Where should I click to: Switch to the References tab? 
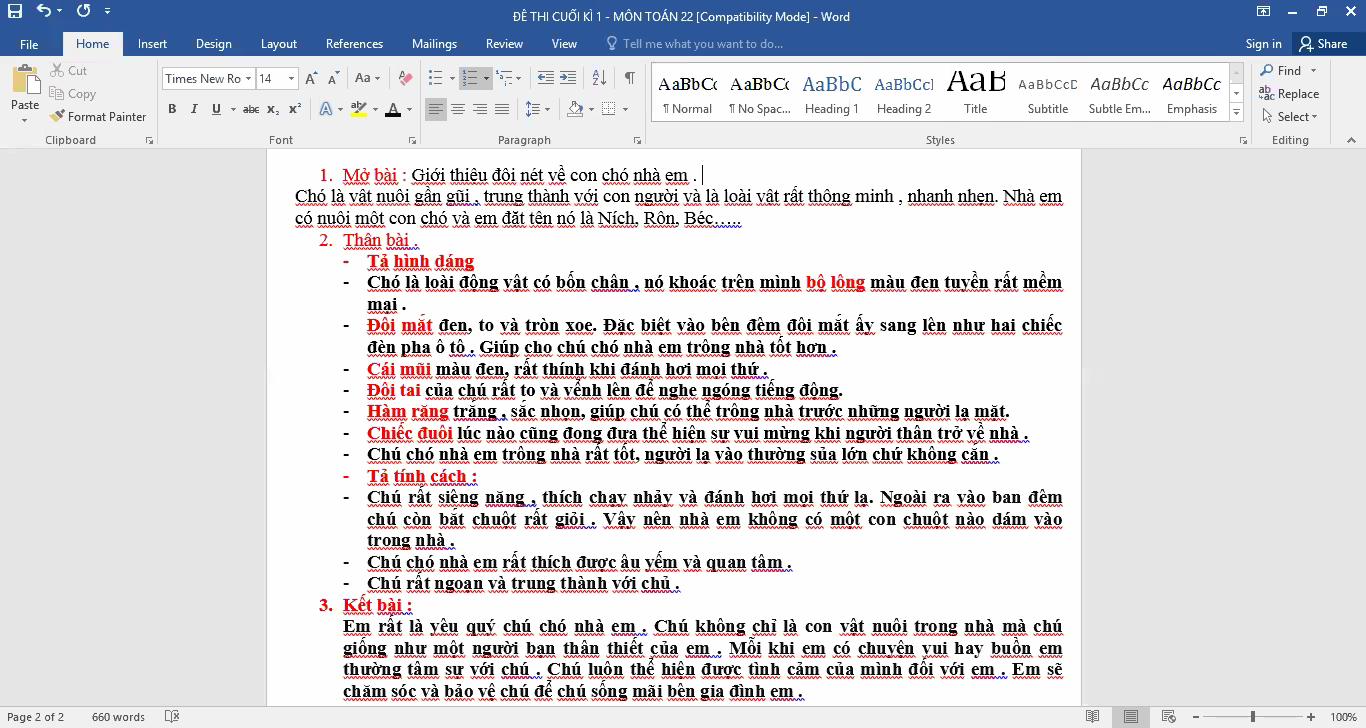pyautogui.click(x=354, y=44)
